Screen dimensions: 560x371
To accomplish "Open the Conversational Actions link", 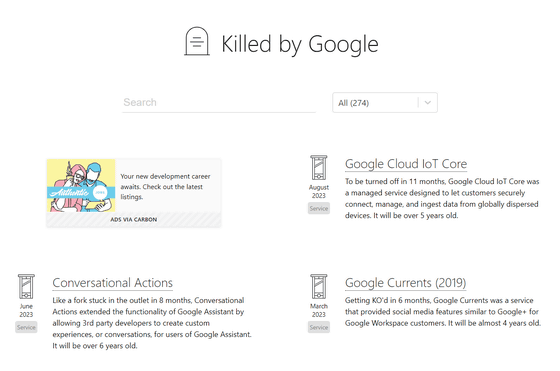I will [x=112, y=283].
